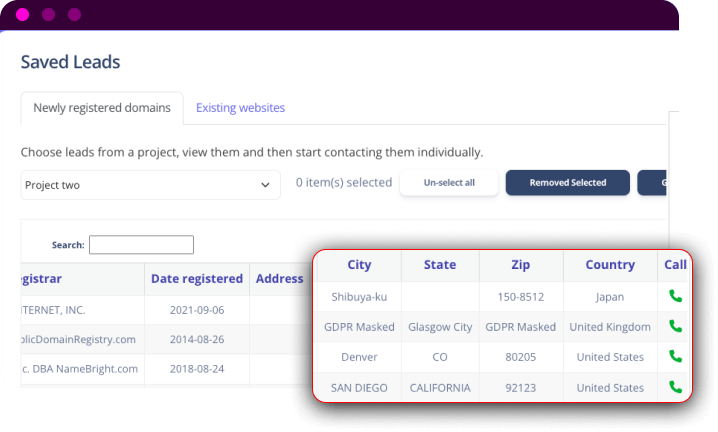Sort by Country column header

(x=610, y=265)
